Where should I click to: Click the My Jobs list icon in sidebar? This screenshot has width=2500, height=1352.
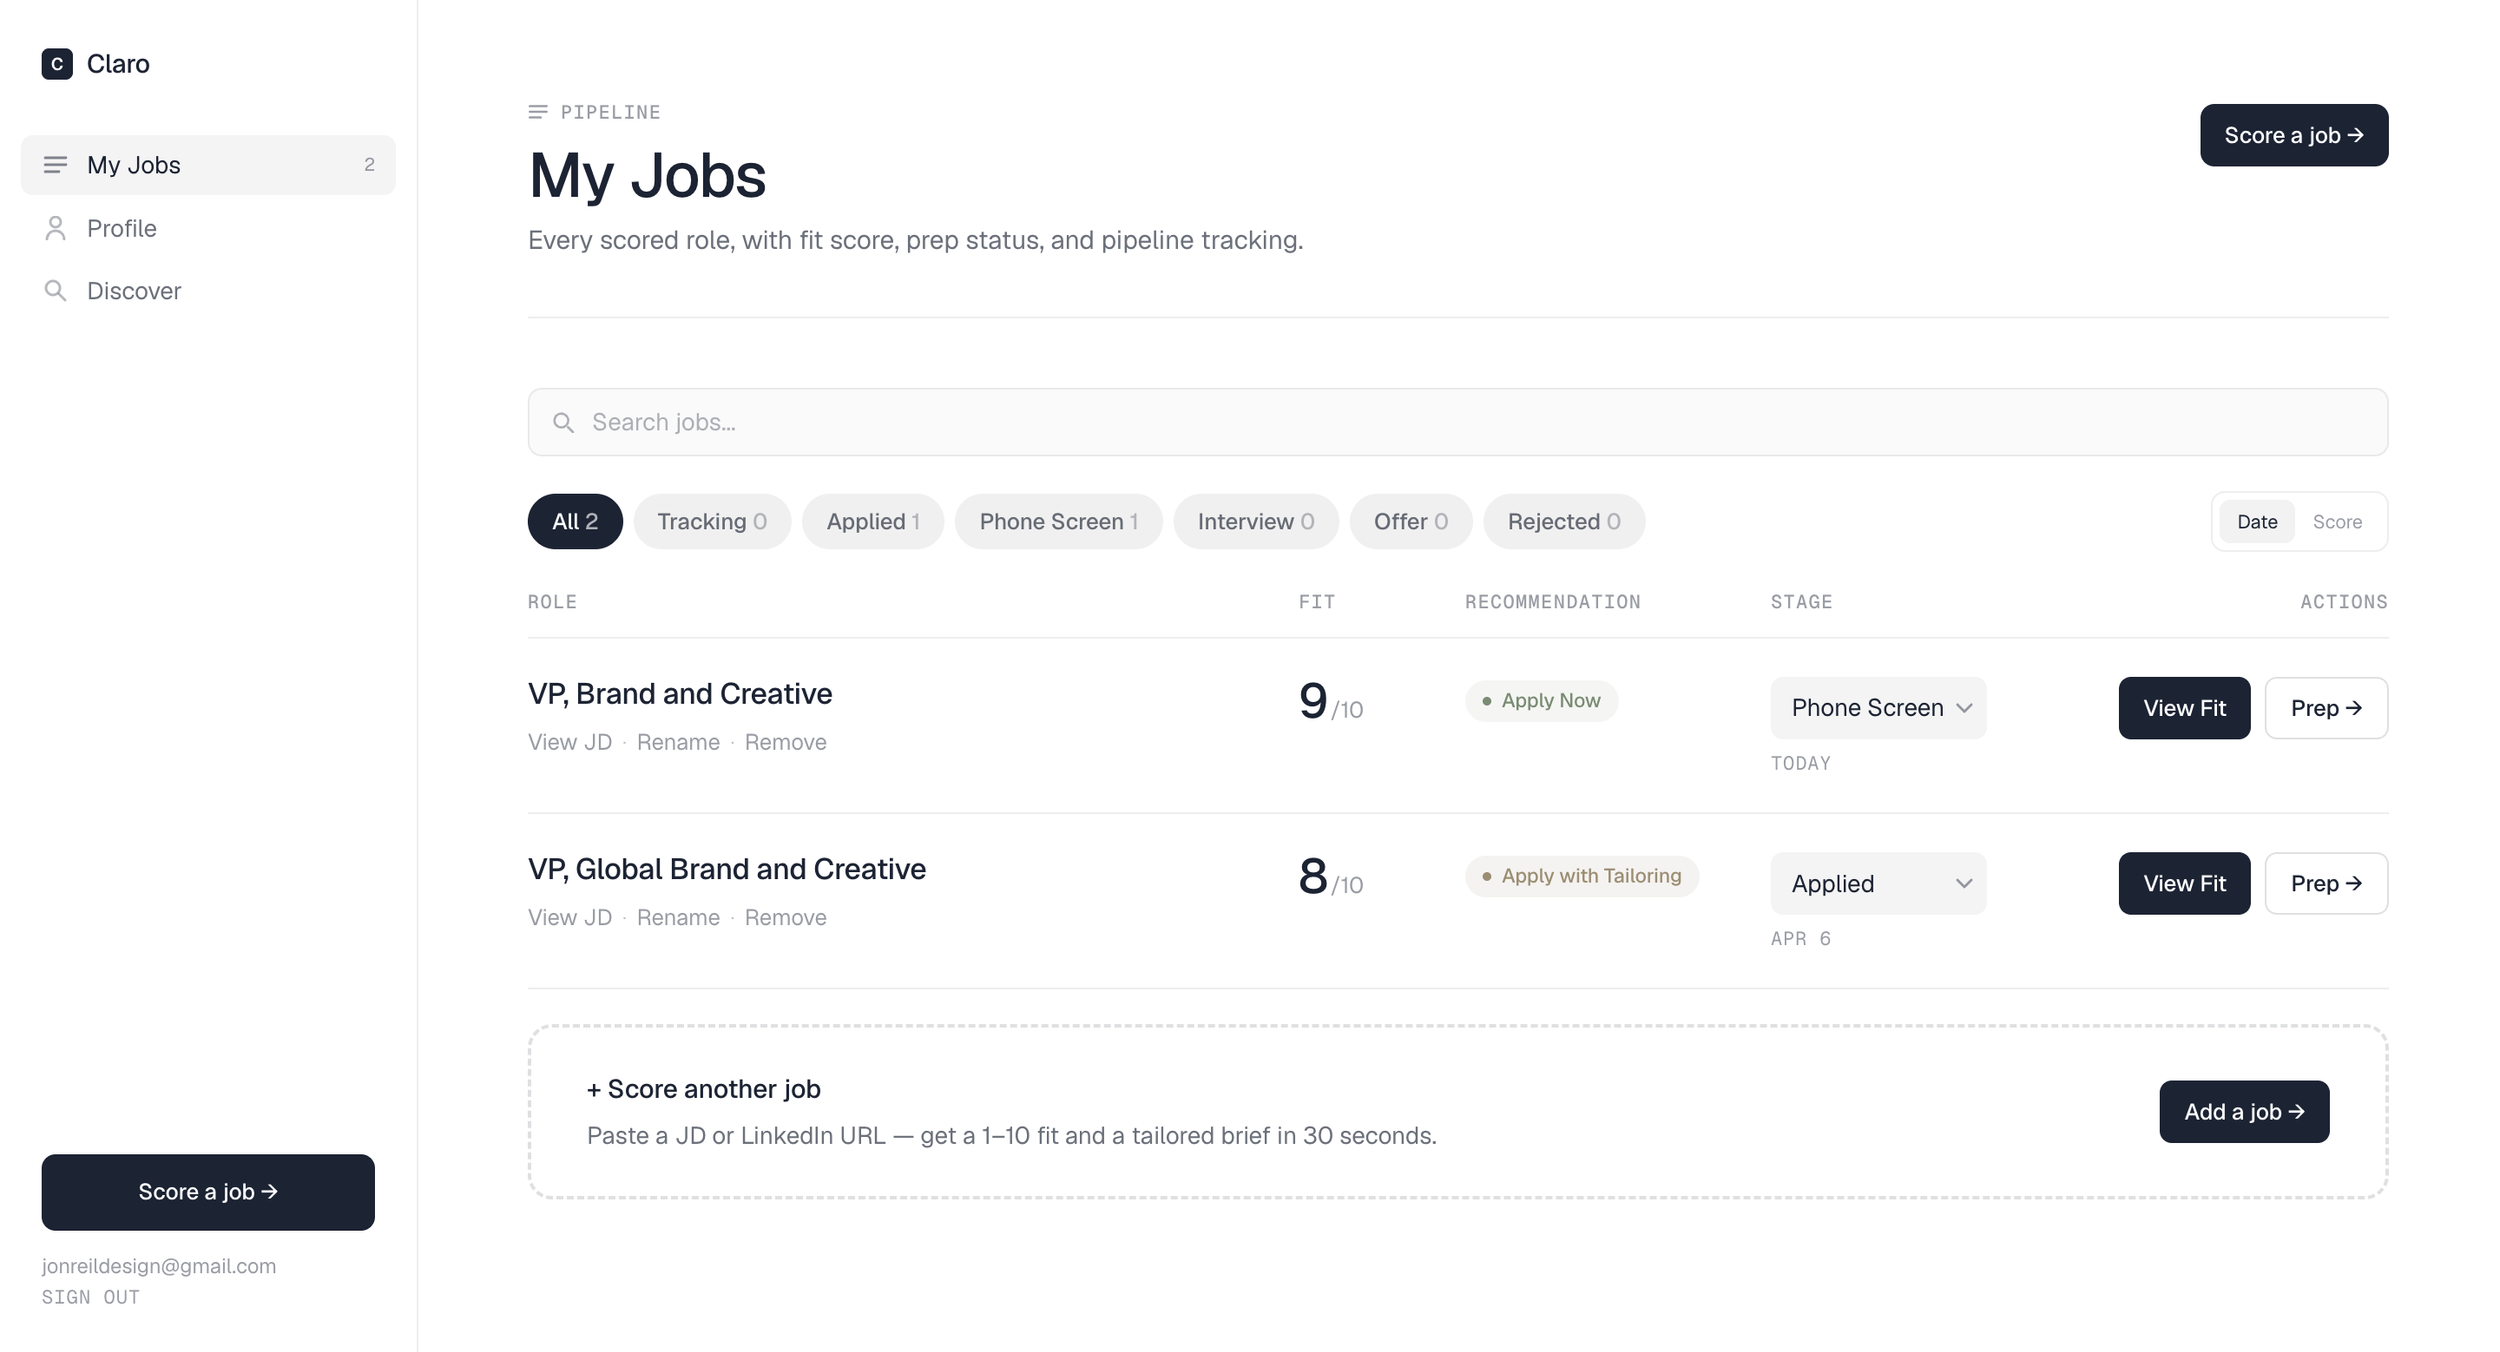tap(55, 165)
